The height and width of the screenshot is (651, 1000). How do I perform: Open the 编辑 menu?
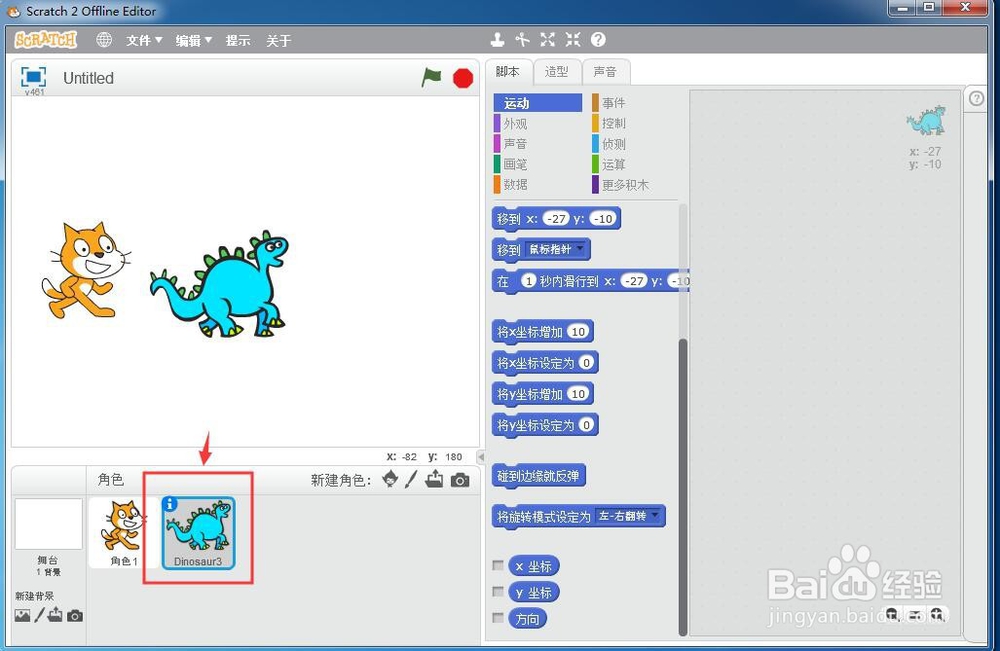click(193, 41)
